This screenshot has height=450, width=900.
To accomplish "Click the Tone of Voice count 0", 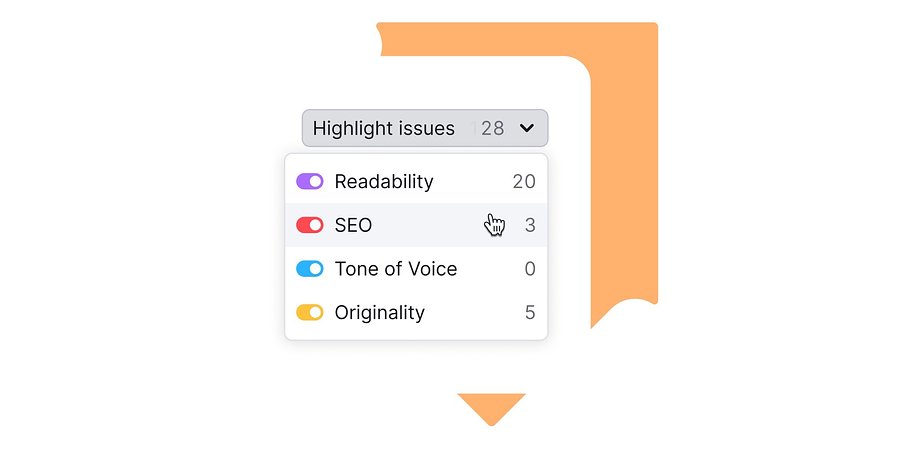I will coord(530,269).
